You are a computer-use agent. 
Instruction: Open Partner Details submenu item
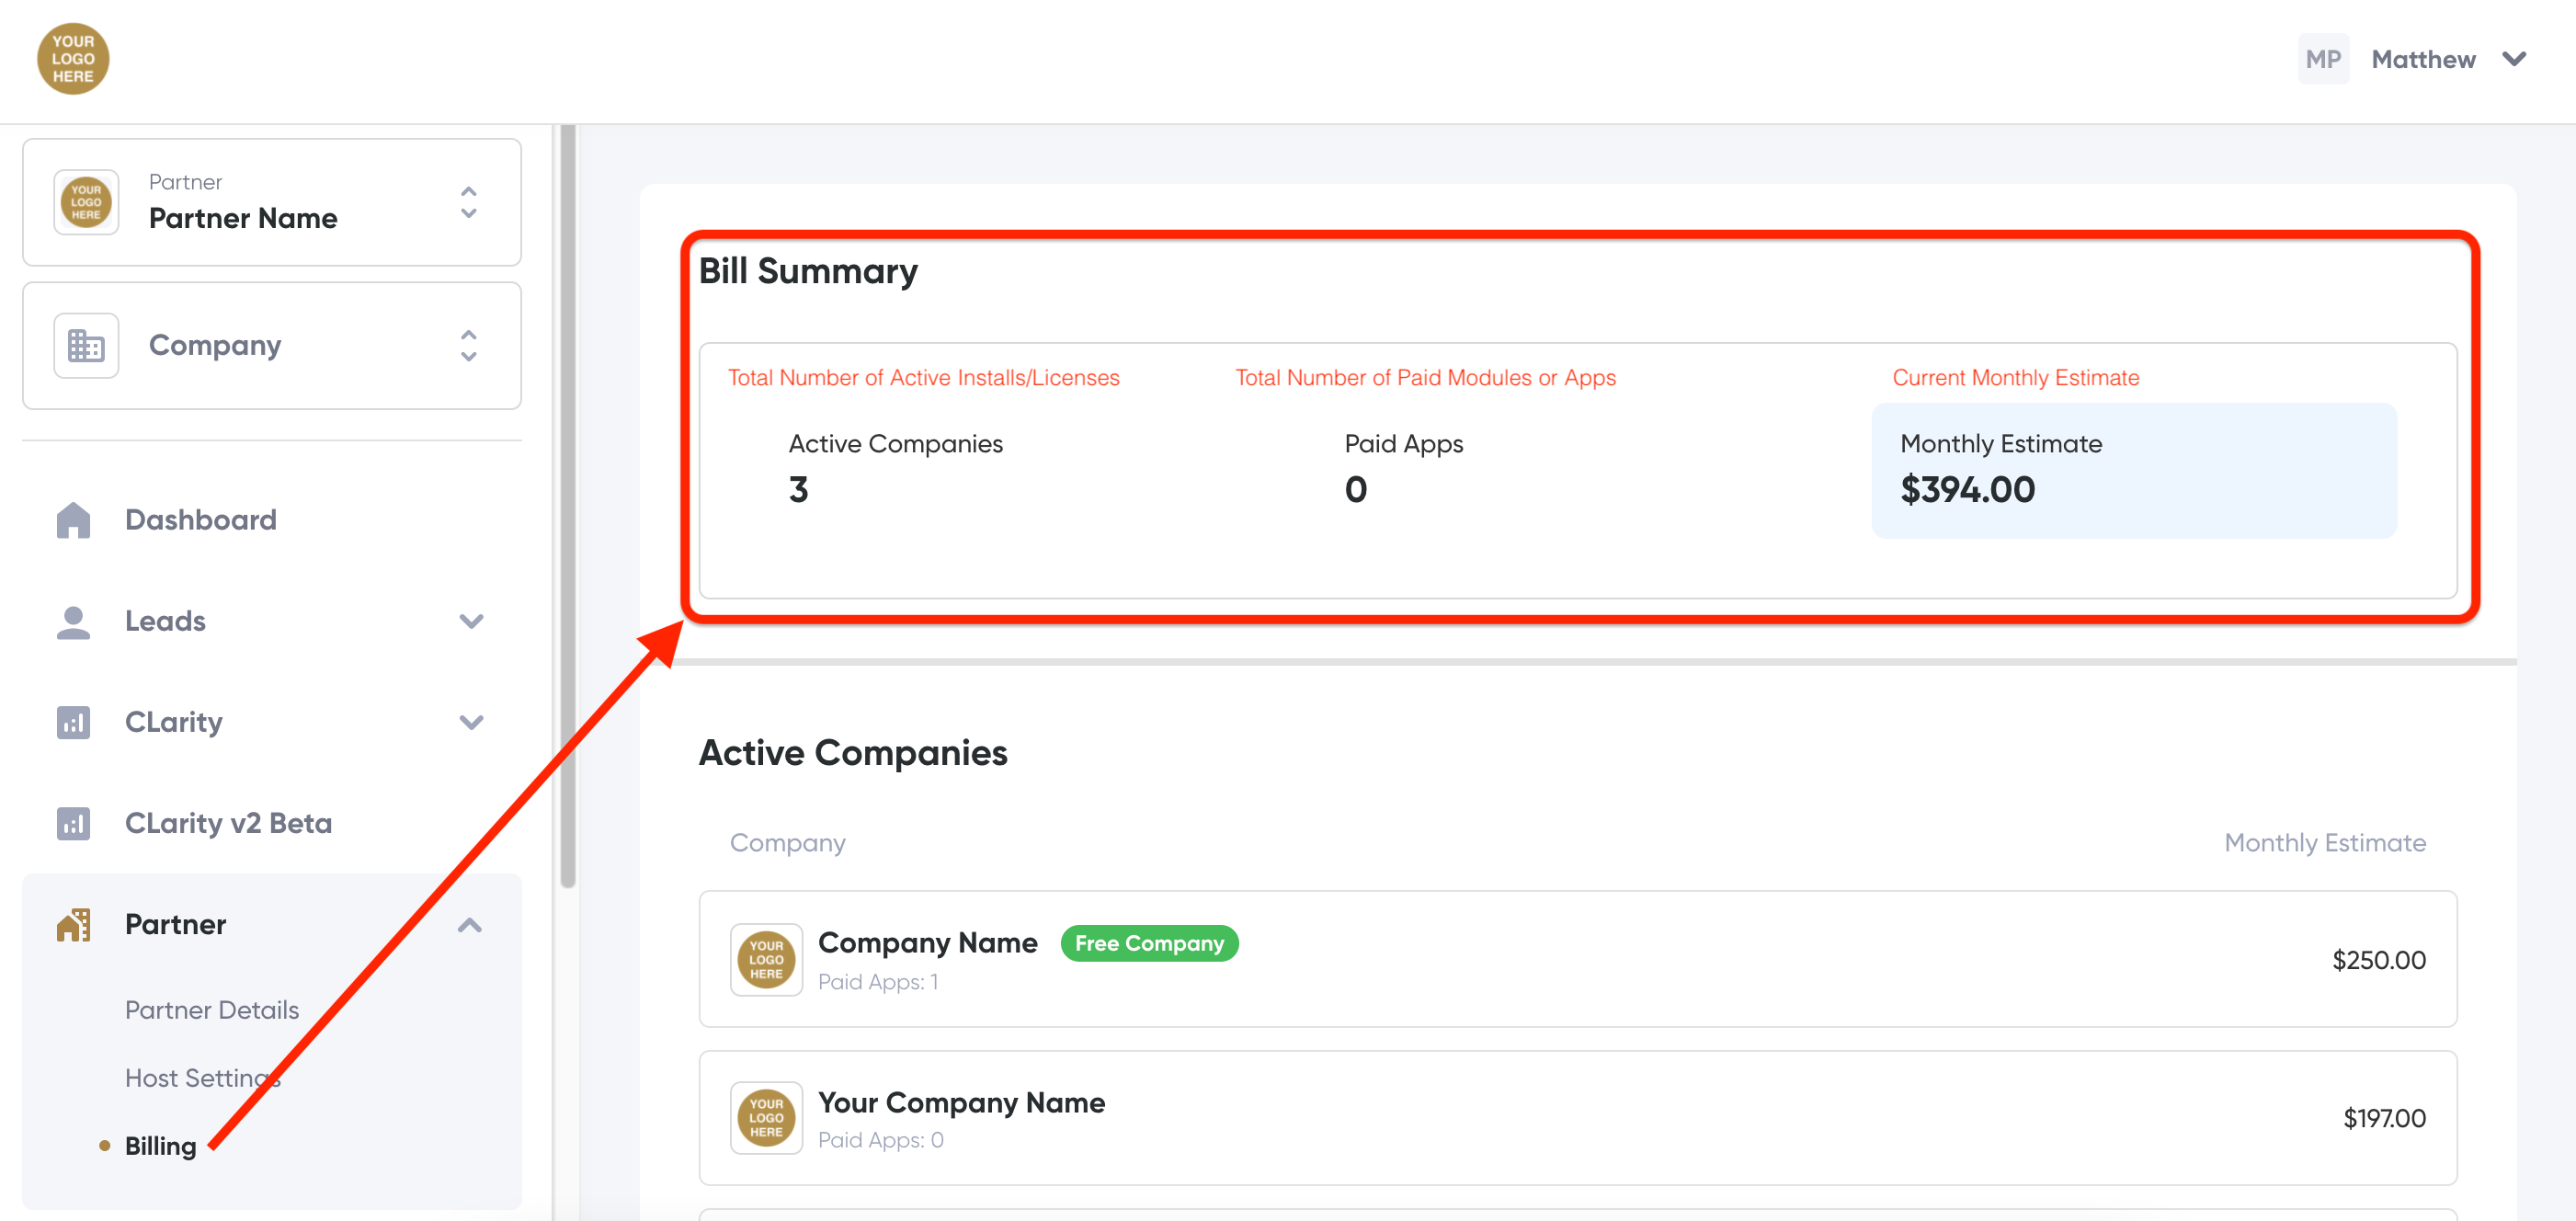[212, 1010]
